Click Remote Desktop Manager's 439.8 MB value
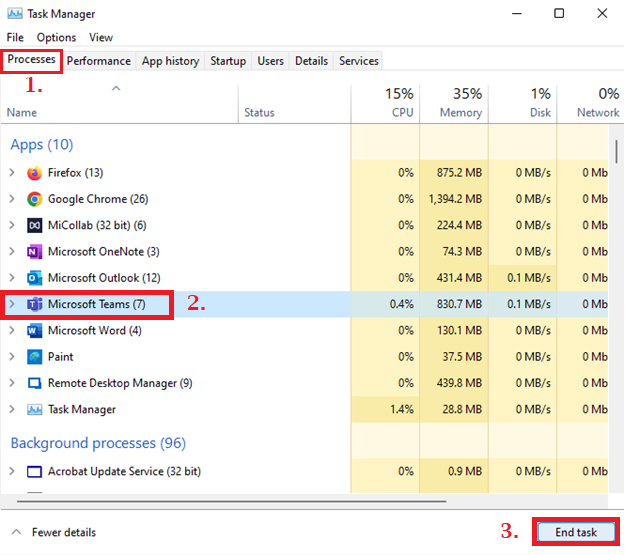The width and height of the screenshot is (626, 555). pyautogui.click(x=459, y=383)
